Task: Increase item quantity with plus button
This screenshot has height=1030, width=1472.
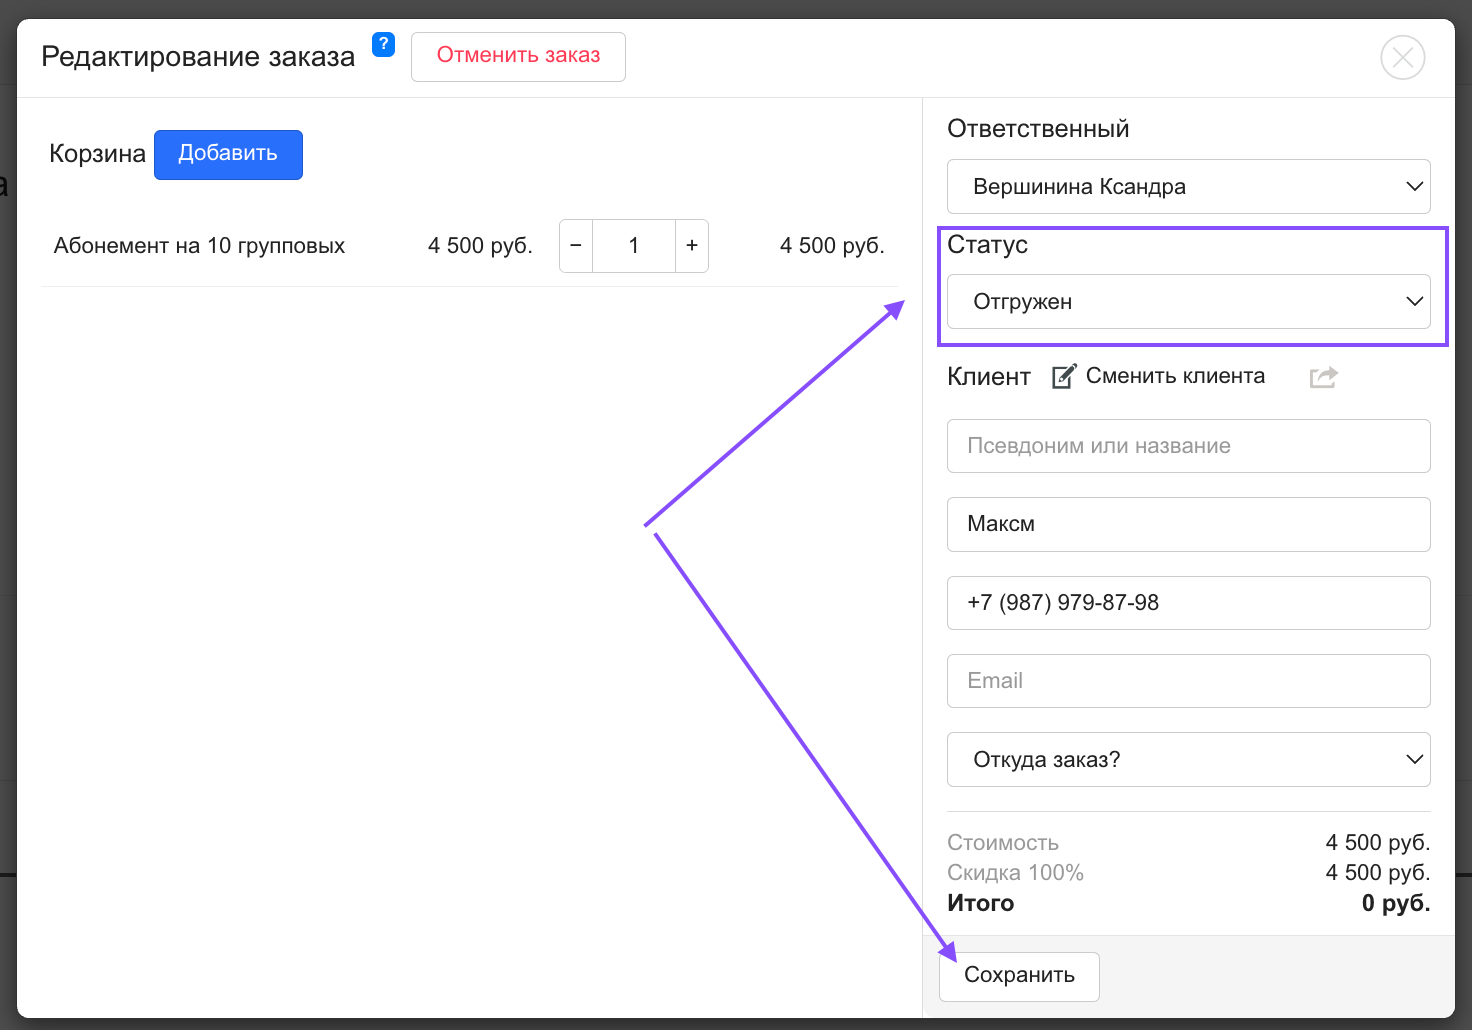Action: [692, 246]
